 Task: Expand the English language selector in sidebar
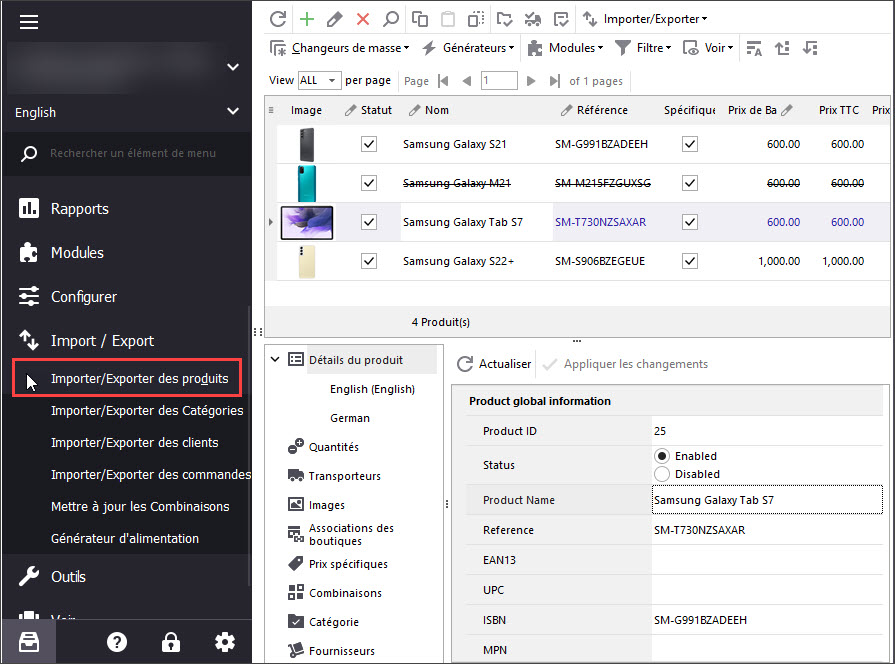[127, 112]
